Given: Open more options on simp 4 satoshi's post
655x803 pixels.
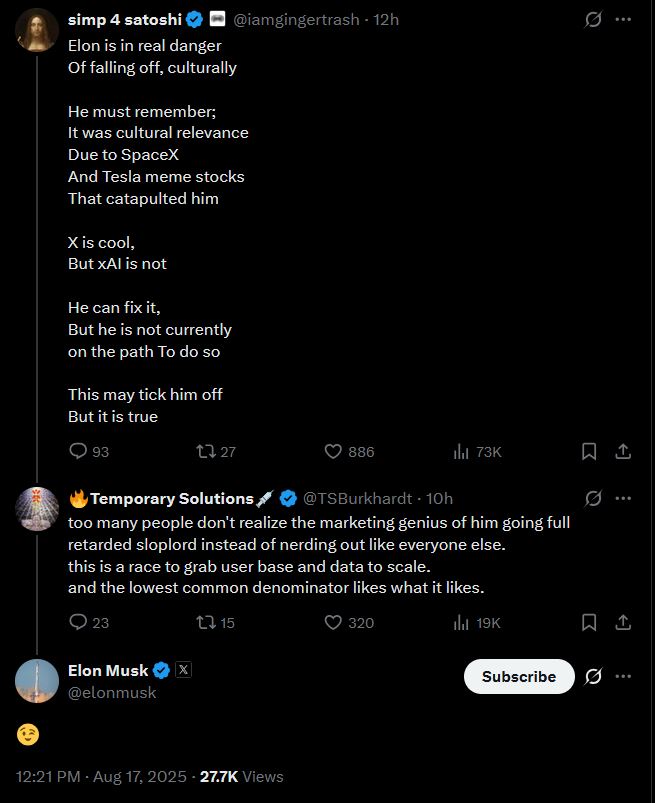Looking at the screenshot, I should [623, 19].
